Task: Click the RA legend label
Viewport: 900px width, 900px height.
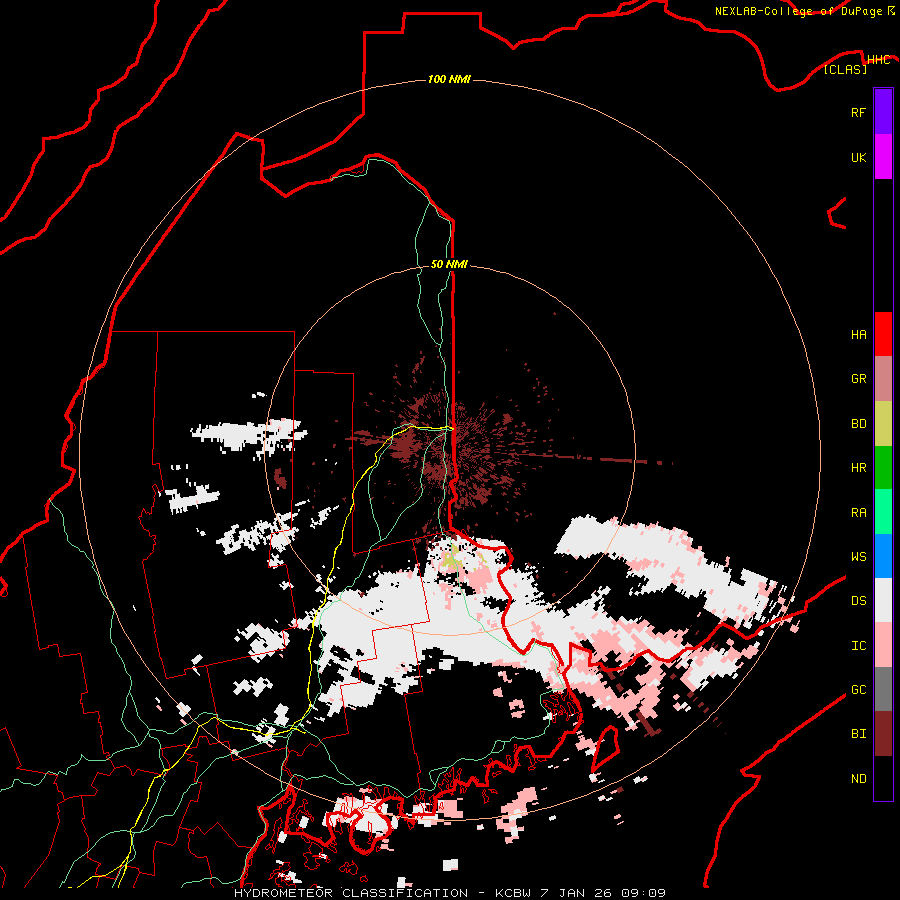Action: (x=858, y=513)
